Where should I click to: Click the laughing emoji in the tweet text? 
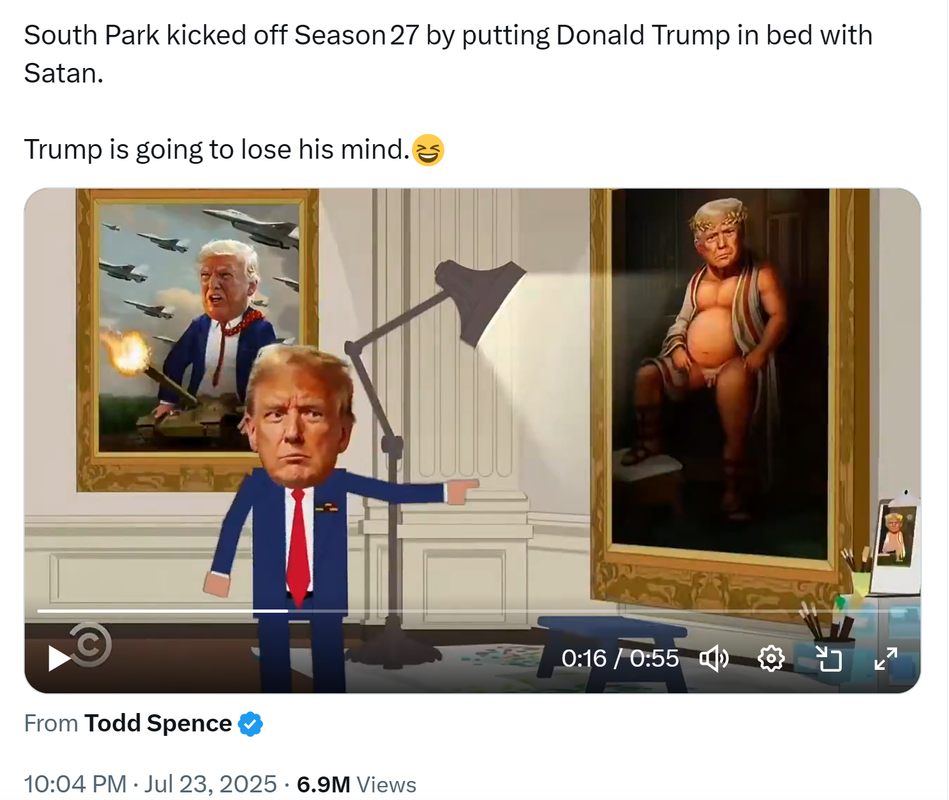[x=428, y=149]
